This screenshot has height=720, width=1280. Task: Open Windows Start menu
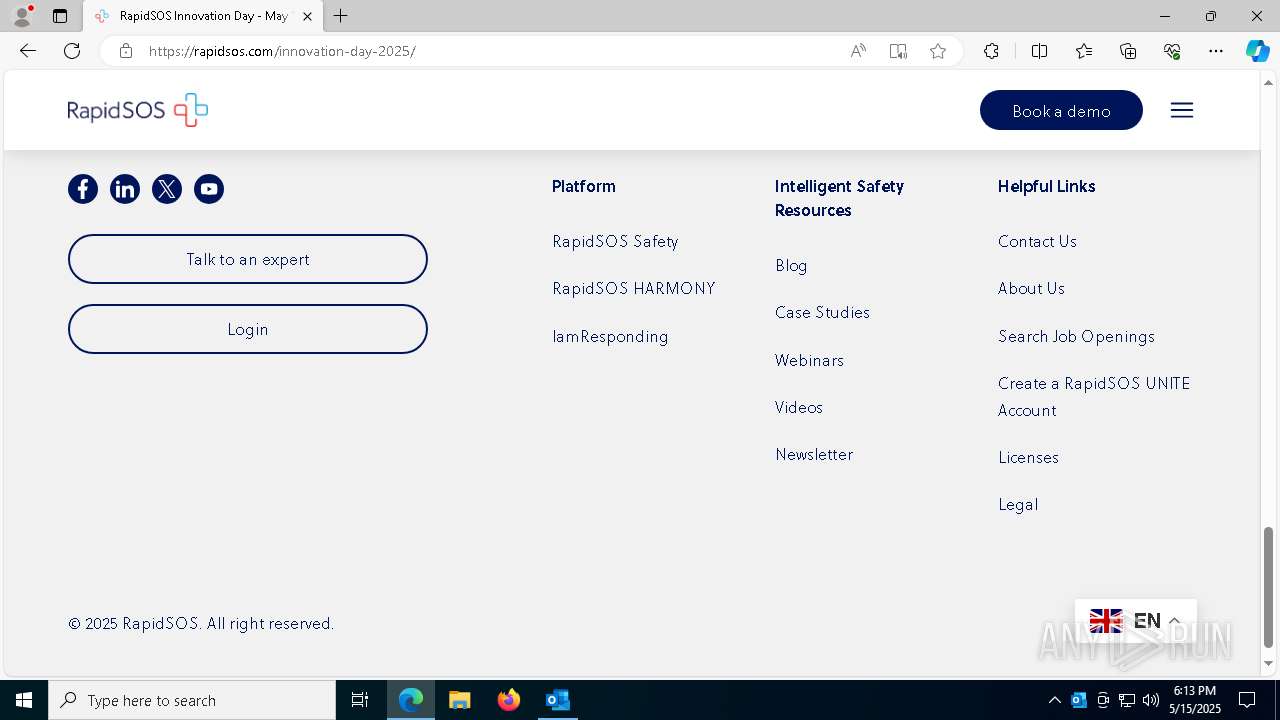[x=24, y=700]
